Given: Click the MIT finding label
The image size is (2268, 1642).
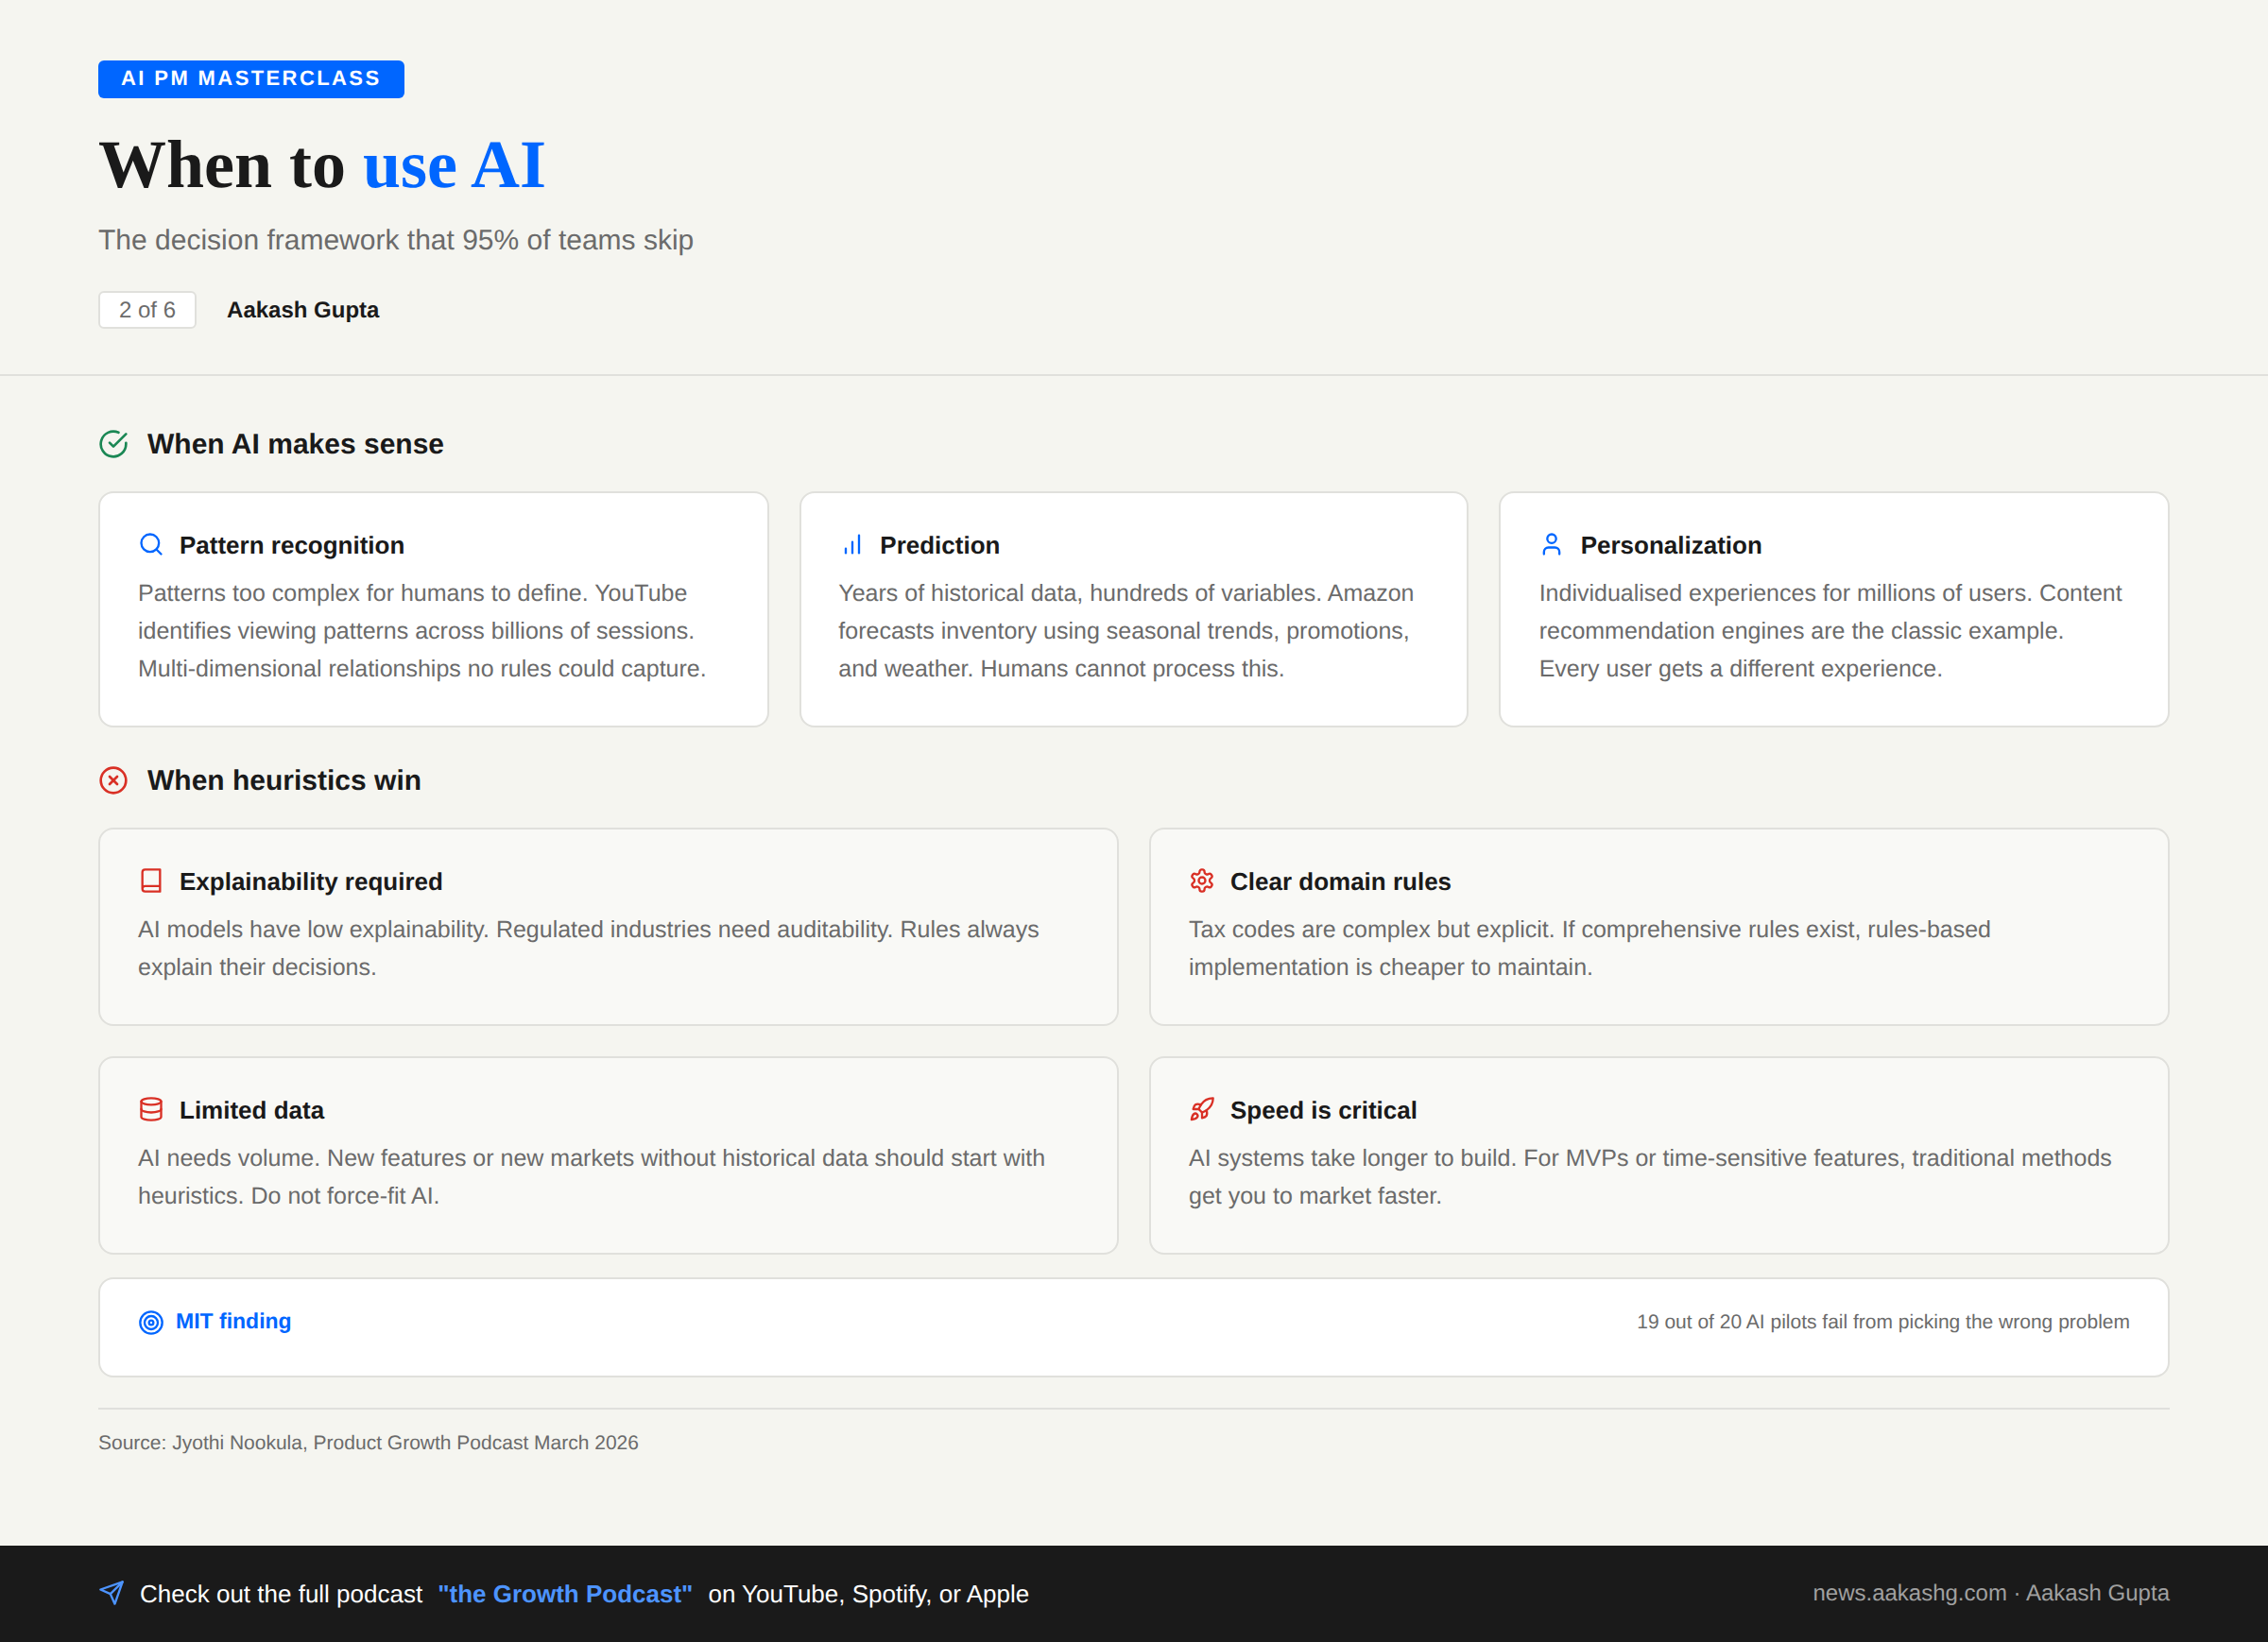Looking at the screenshot, I should click(233, 1321).
